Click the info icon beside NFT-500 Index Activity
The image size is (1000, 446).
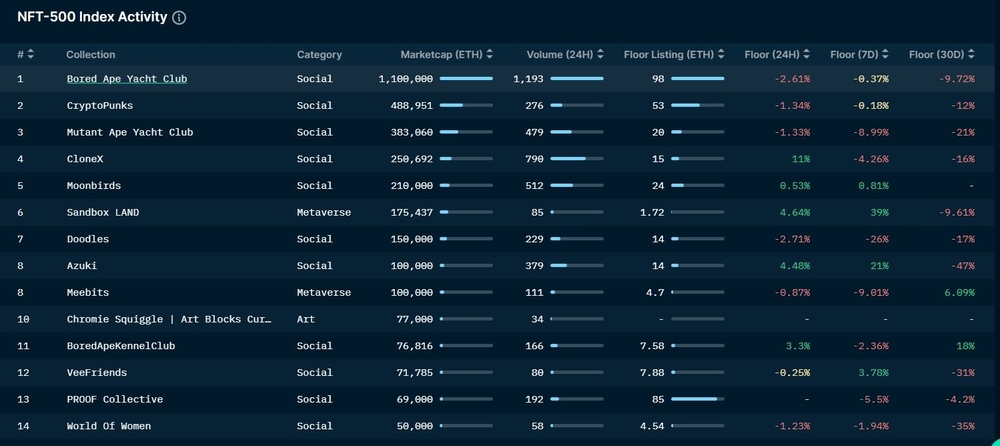pos(179,18)
